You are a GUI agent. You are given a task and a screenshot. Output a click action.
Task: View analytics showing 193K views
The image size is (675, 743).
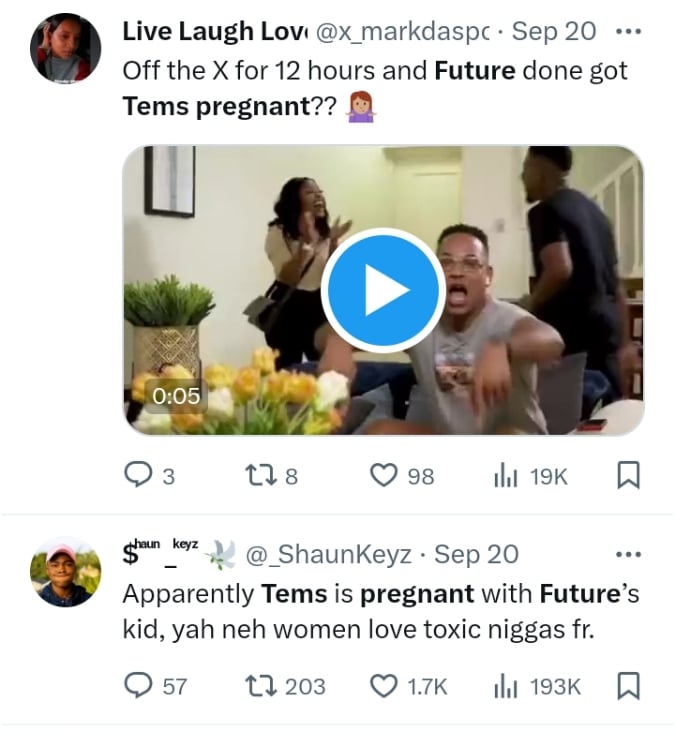coord(506,685)
